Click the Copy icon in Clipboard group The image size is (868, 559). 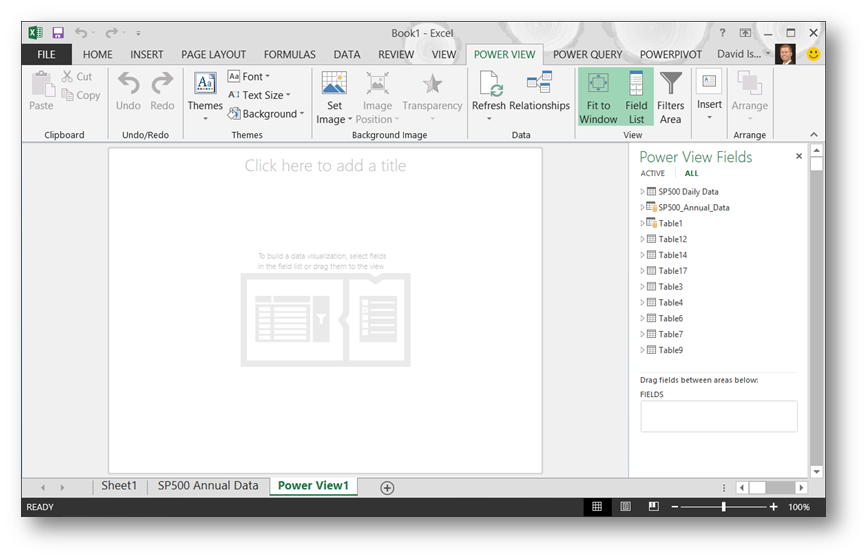tap(68, 95)
